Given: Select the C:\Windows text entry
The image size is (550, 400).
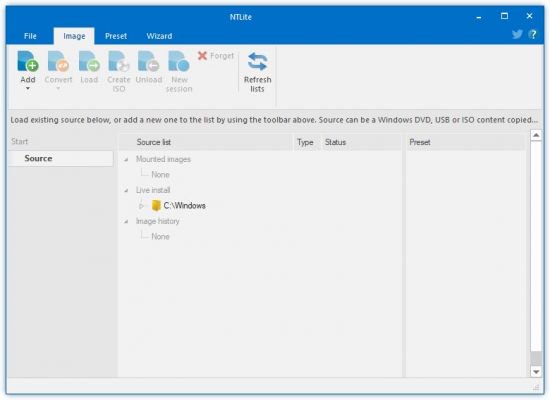Looking at the screenshot, I should [x=185, y=206].
